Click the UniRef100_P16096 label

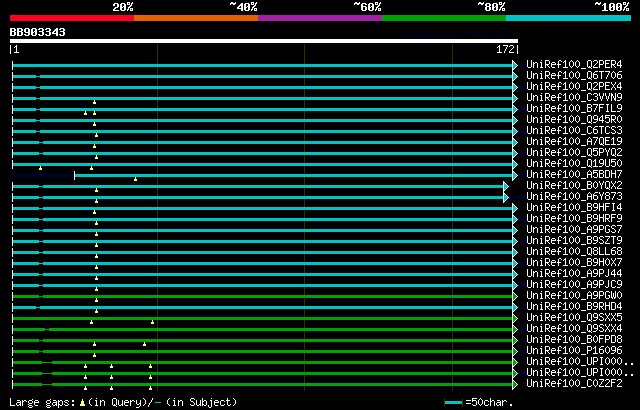pyautogui.click(x=574, y=351)
